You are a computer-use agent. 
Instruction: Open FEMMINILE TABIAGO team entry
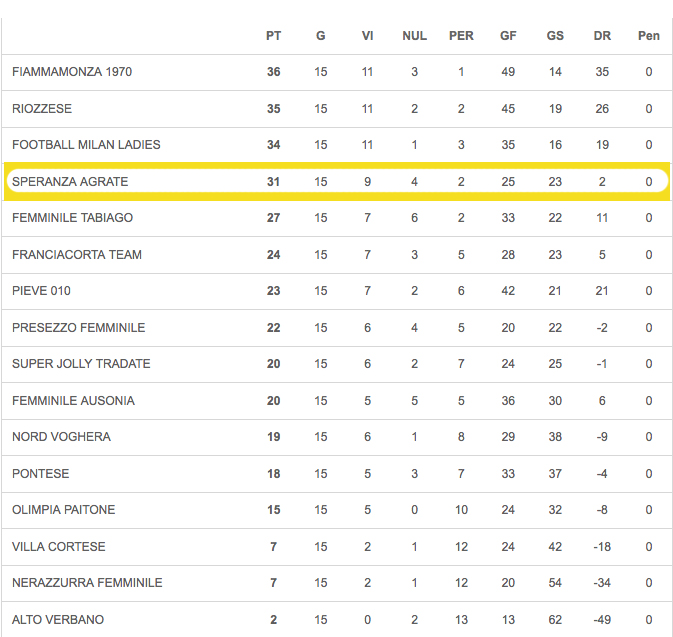point(72,218)
